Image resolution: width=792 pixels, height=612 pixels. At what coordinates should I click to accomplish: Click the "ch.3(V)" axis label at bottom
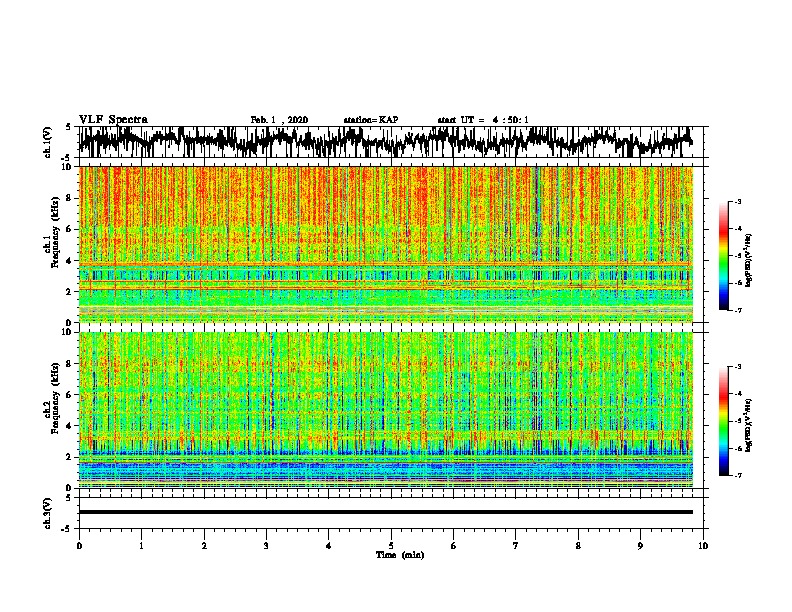tap(48, 513)
